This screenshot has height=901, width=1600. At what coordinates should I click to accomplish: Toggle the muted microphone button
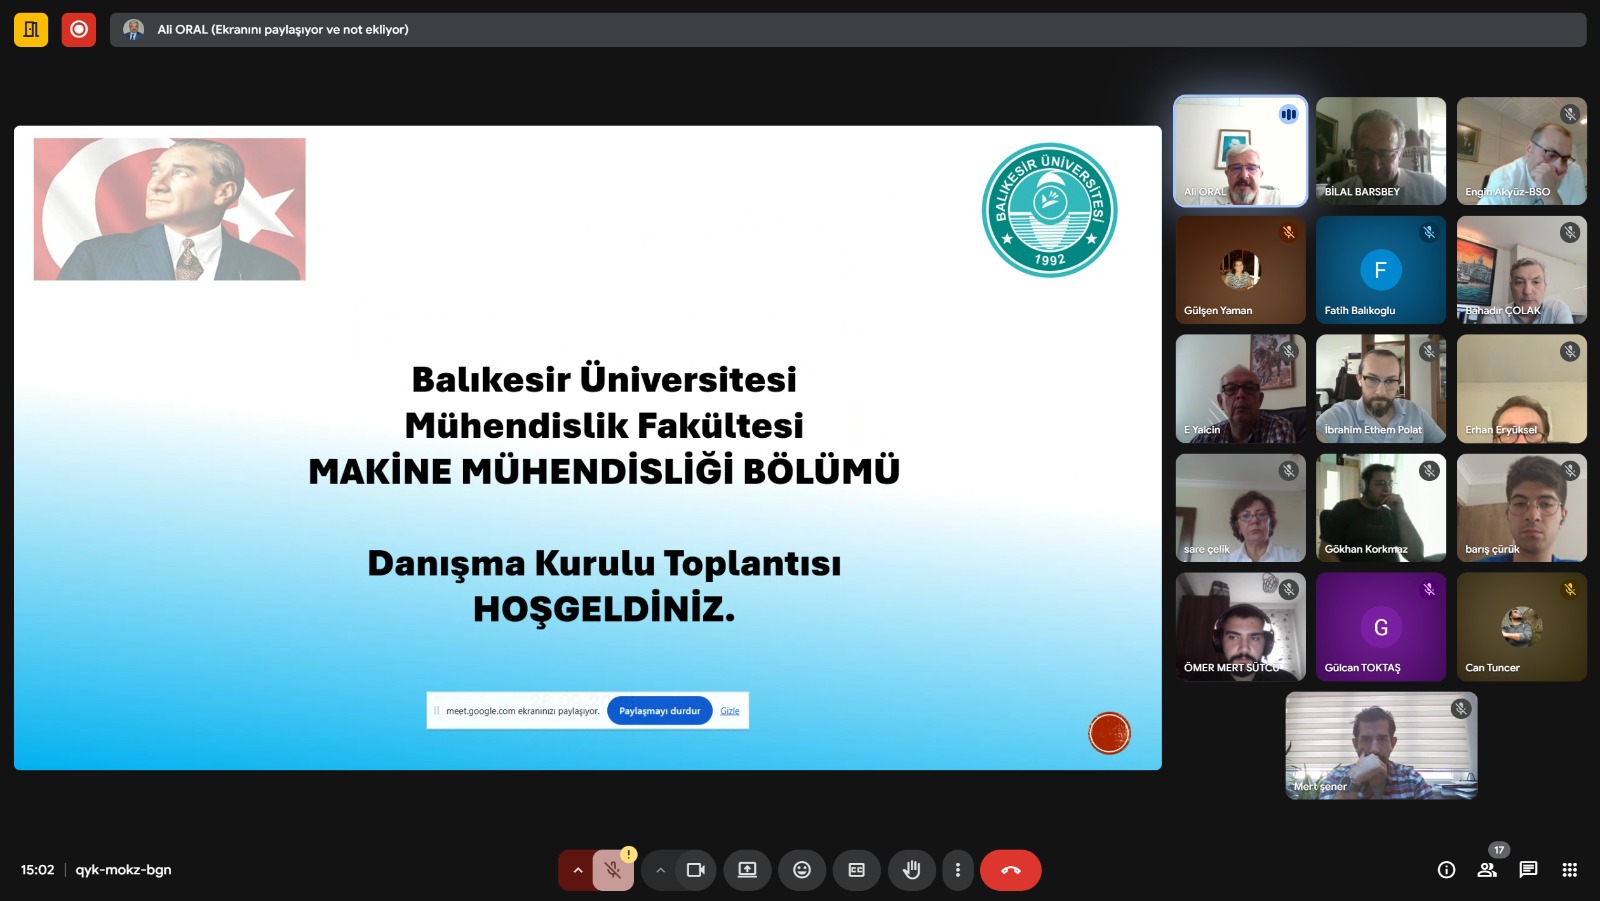[613, 870]
